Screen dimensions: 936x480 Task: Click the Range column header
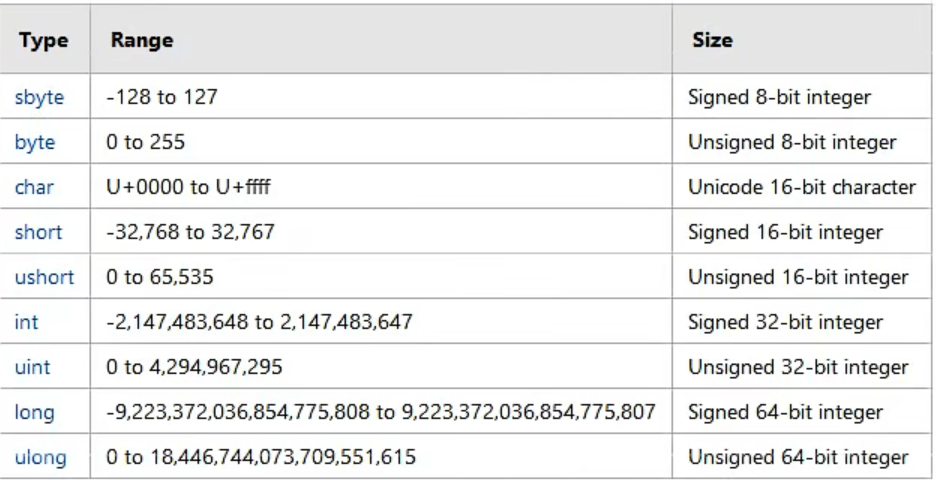click(x=141, y=41)
